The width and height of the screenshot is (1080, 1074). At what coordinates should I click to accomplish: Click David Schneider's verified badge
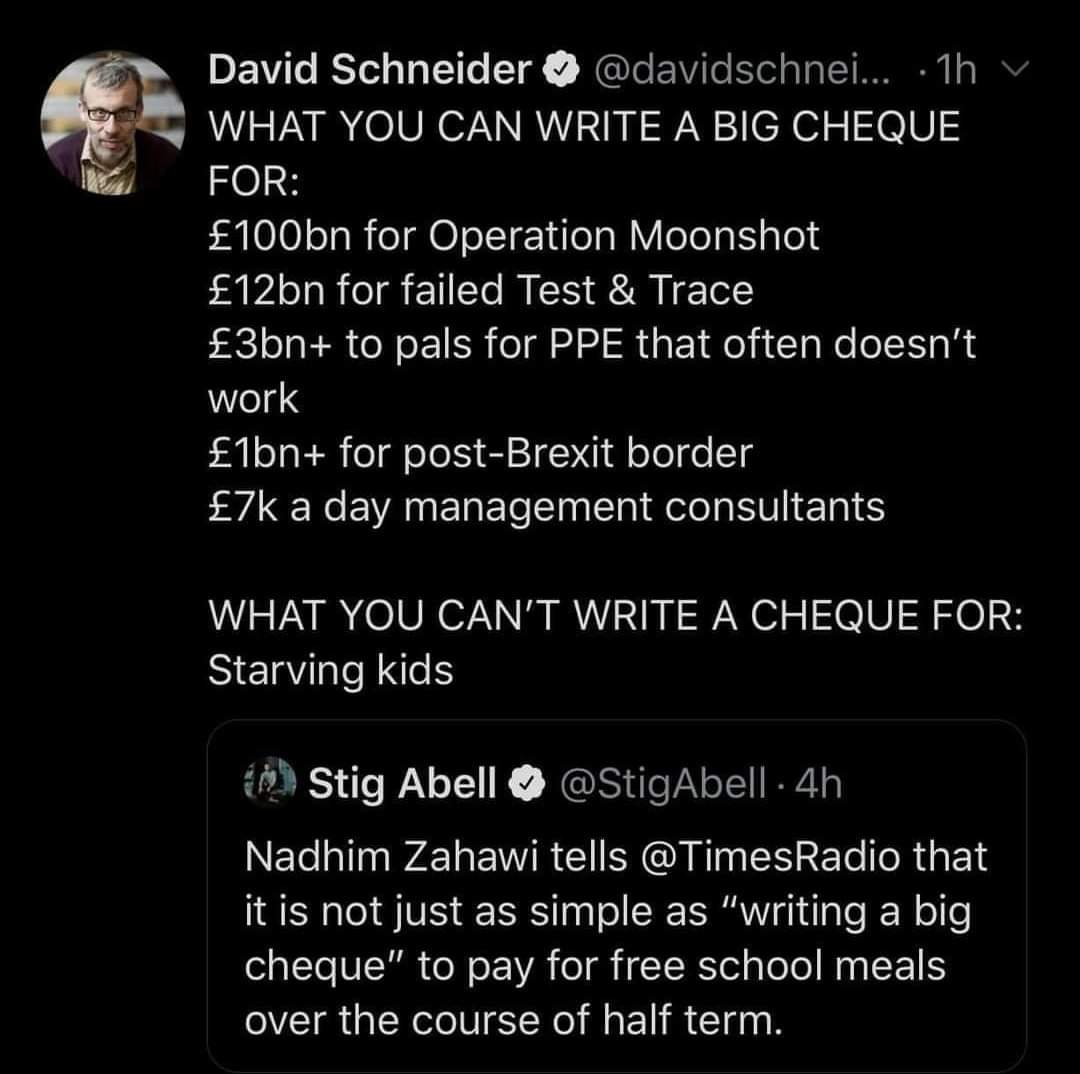tap(562, 71)
